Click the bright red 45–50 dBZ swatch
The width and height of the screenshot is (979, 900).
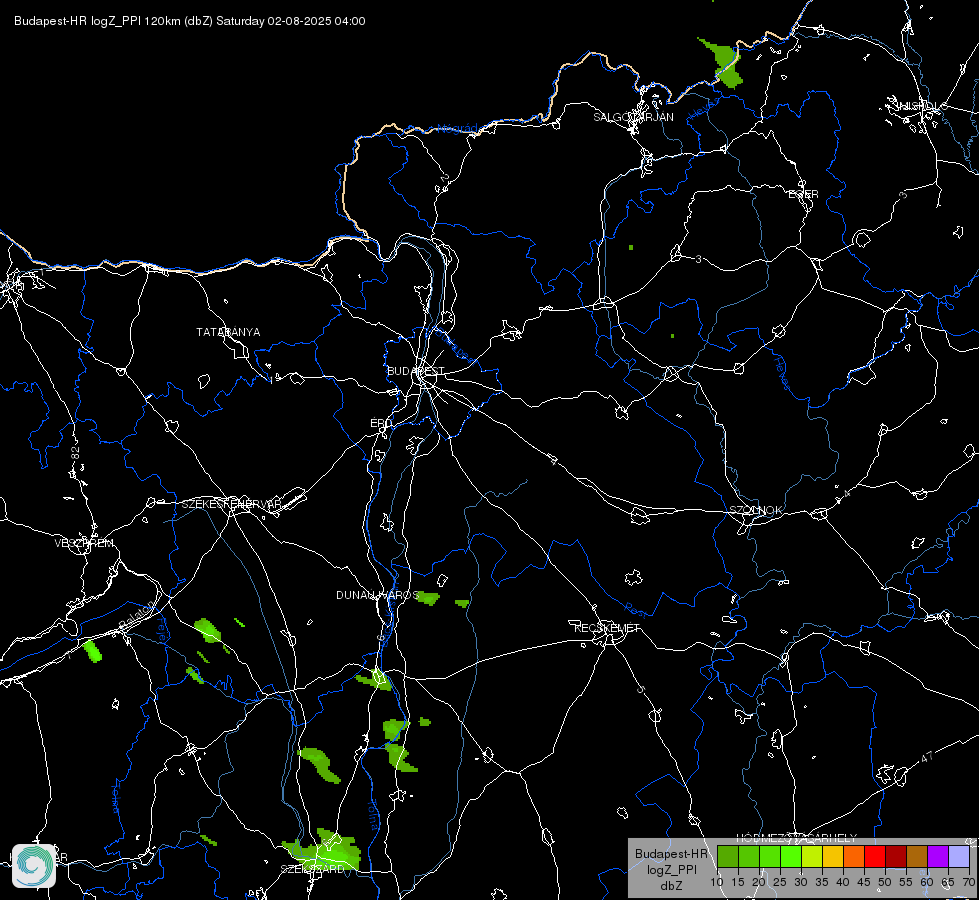[875, 856]
